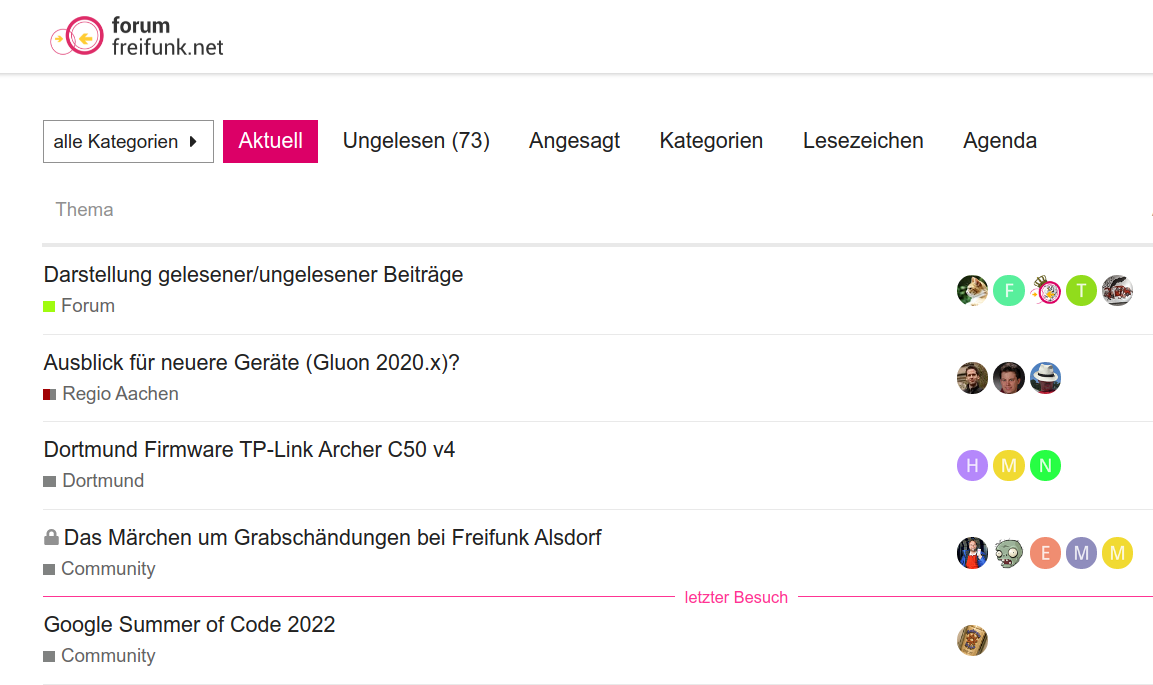The image size is (1153, 685).
Task: Open topic Ausblick für neuere Geräte (Gluon 2020.x)?
Action: tap(251, 363)
